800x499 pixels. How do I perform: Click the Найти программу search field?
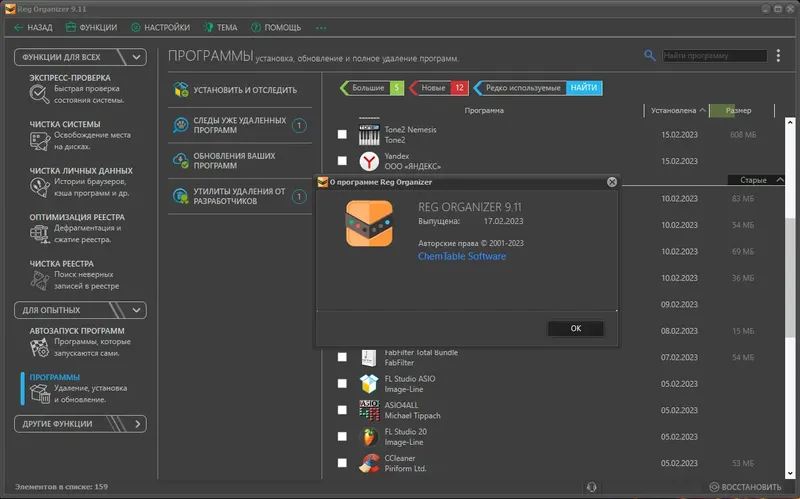pyautogui.click(x=714, y=56)
